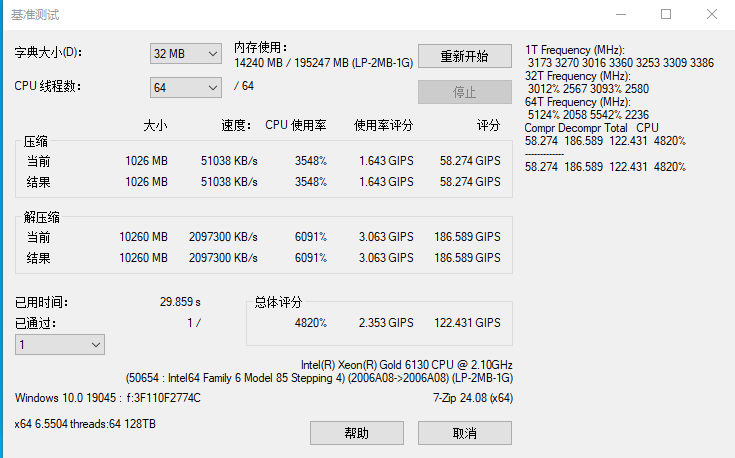Open the 字典大小 dropdown showing 32 MB
735x458 pixels.
[x=186, y=53]
